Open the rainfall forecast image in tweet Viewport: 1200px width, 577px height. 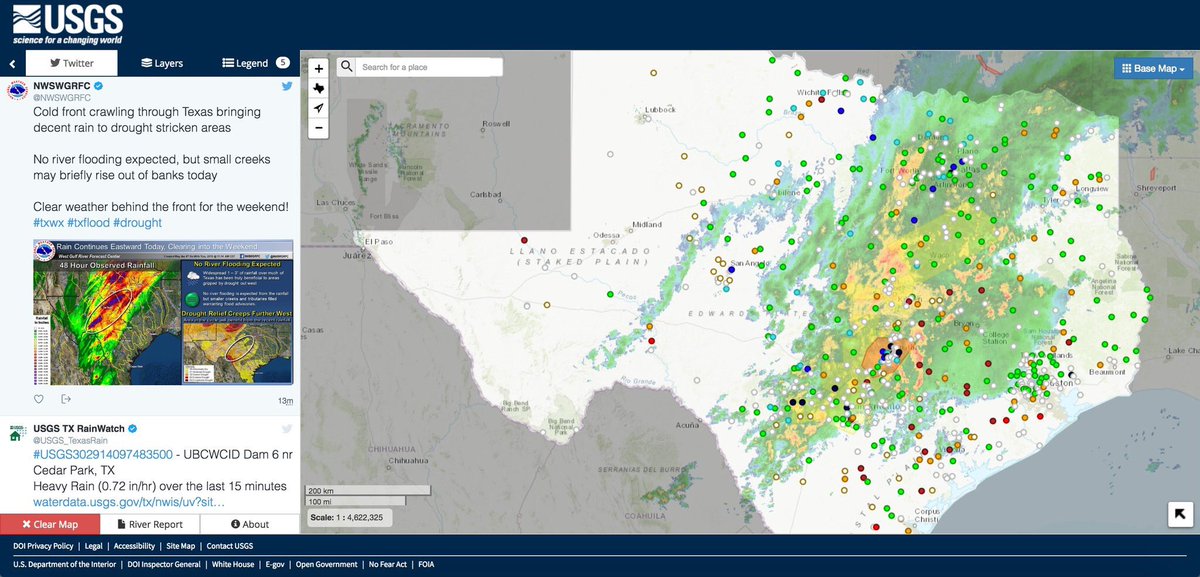pyautogui.click(x=163, y=312)
